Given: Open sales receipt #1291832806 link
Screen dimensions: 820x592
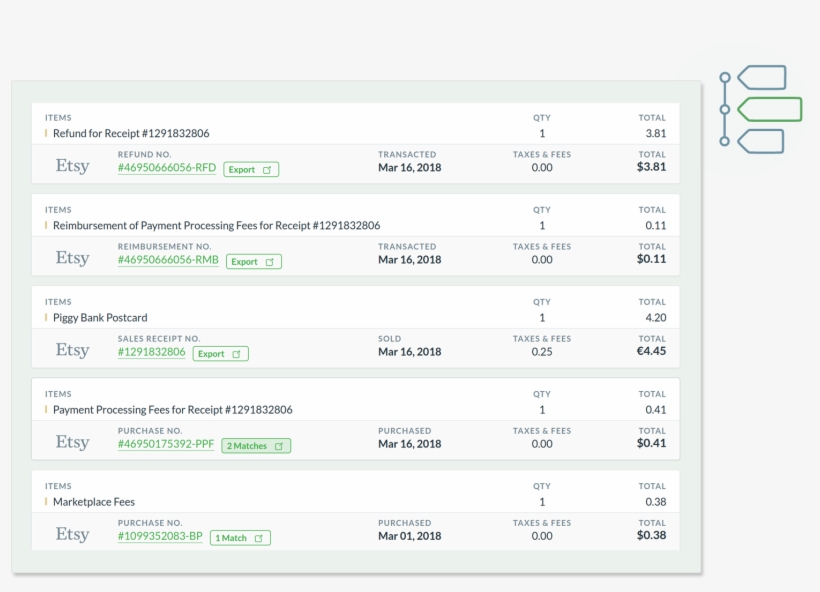Looking at the screenshot, I should pyautogui.click(x=151, y=352).
